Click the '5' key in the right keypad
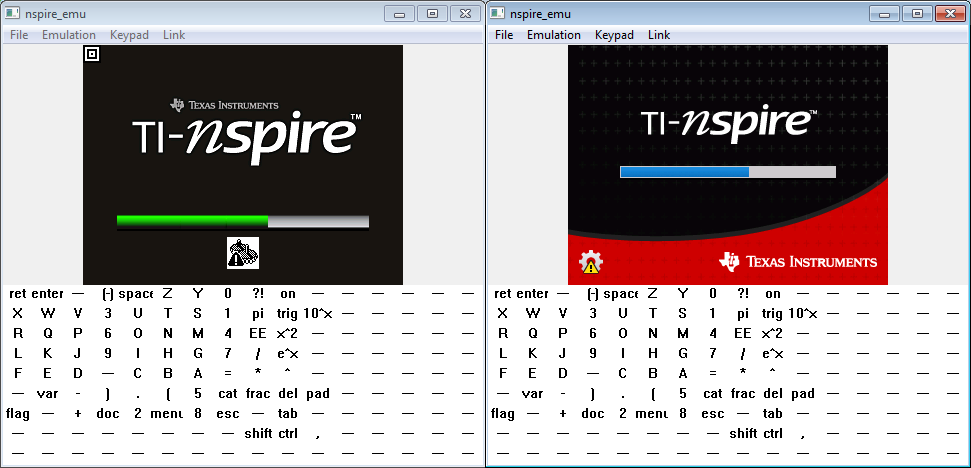971x468 pixels. tap(682, 394)
